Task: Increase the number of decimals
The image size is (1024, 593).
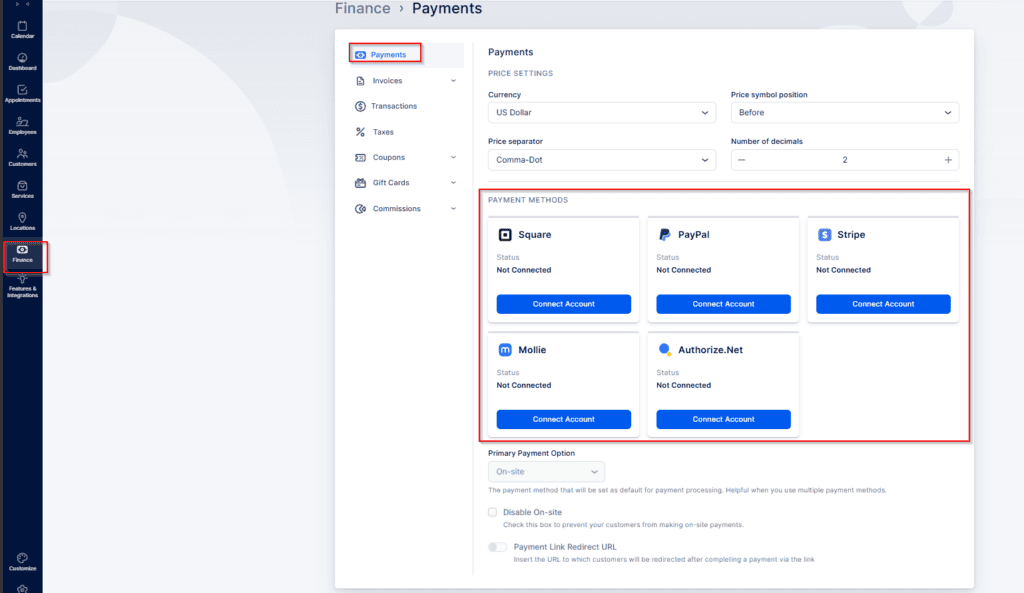Action: click(x=948, y=160)
